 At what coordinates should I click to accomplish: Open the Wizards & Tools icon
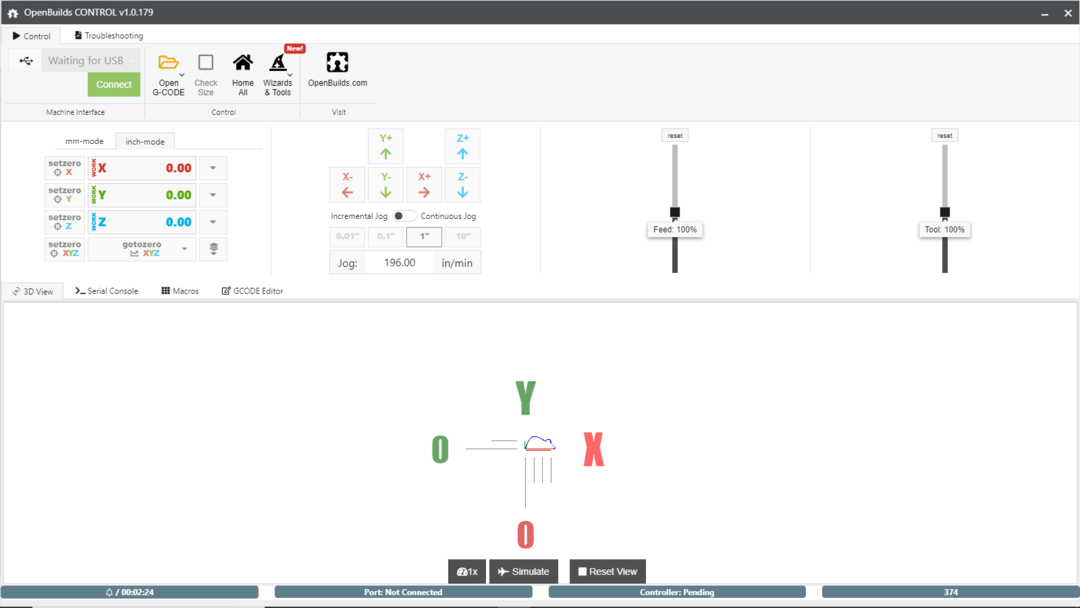pos(277,64)
